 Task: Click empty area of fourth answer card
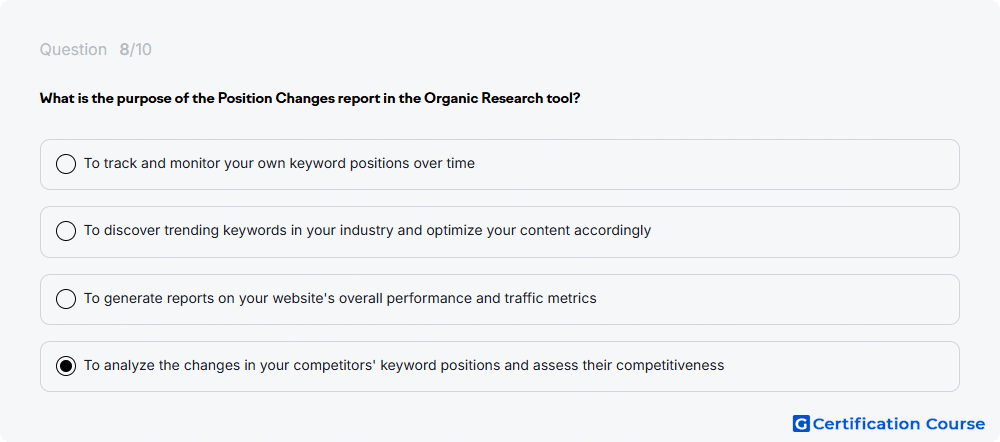842,367
